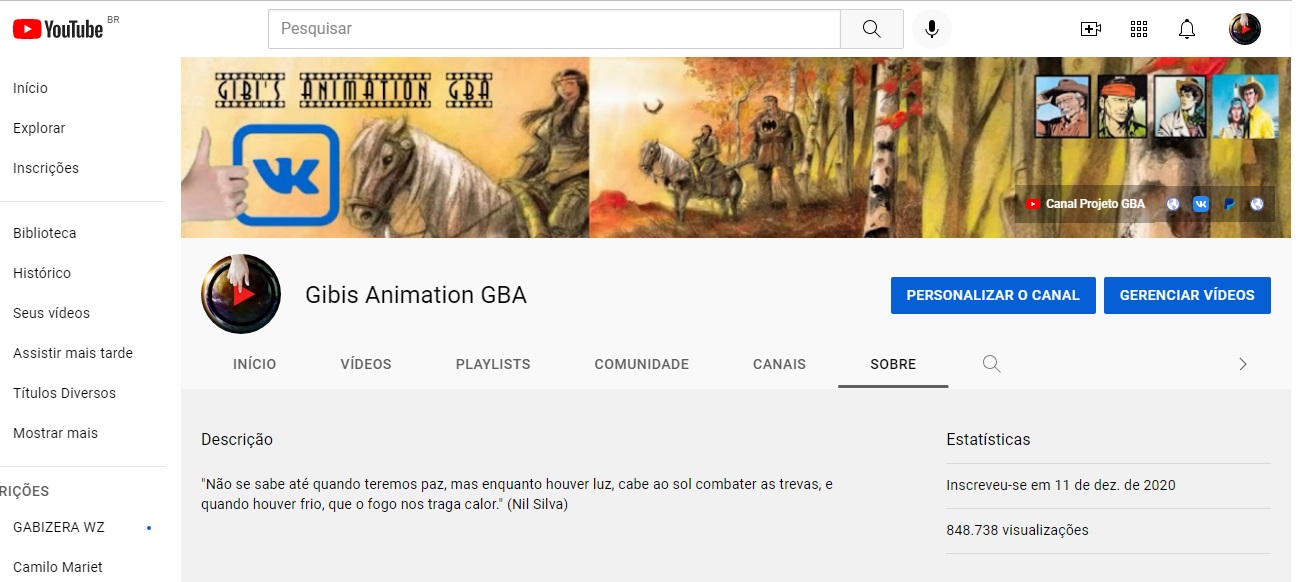
Task: Show more channel tabs with right chevron
Action: tap(1243, 364)
